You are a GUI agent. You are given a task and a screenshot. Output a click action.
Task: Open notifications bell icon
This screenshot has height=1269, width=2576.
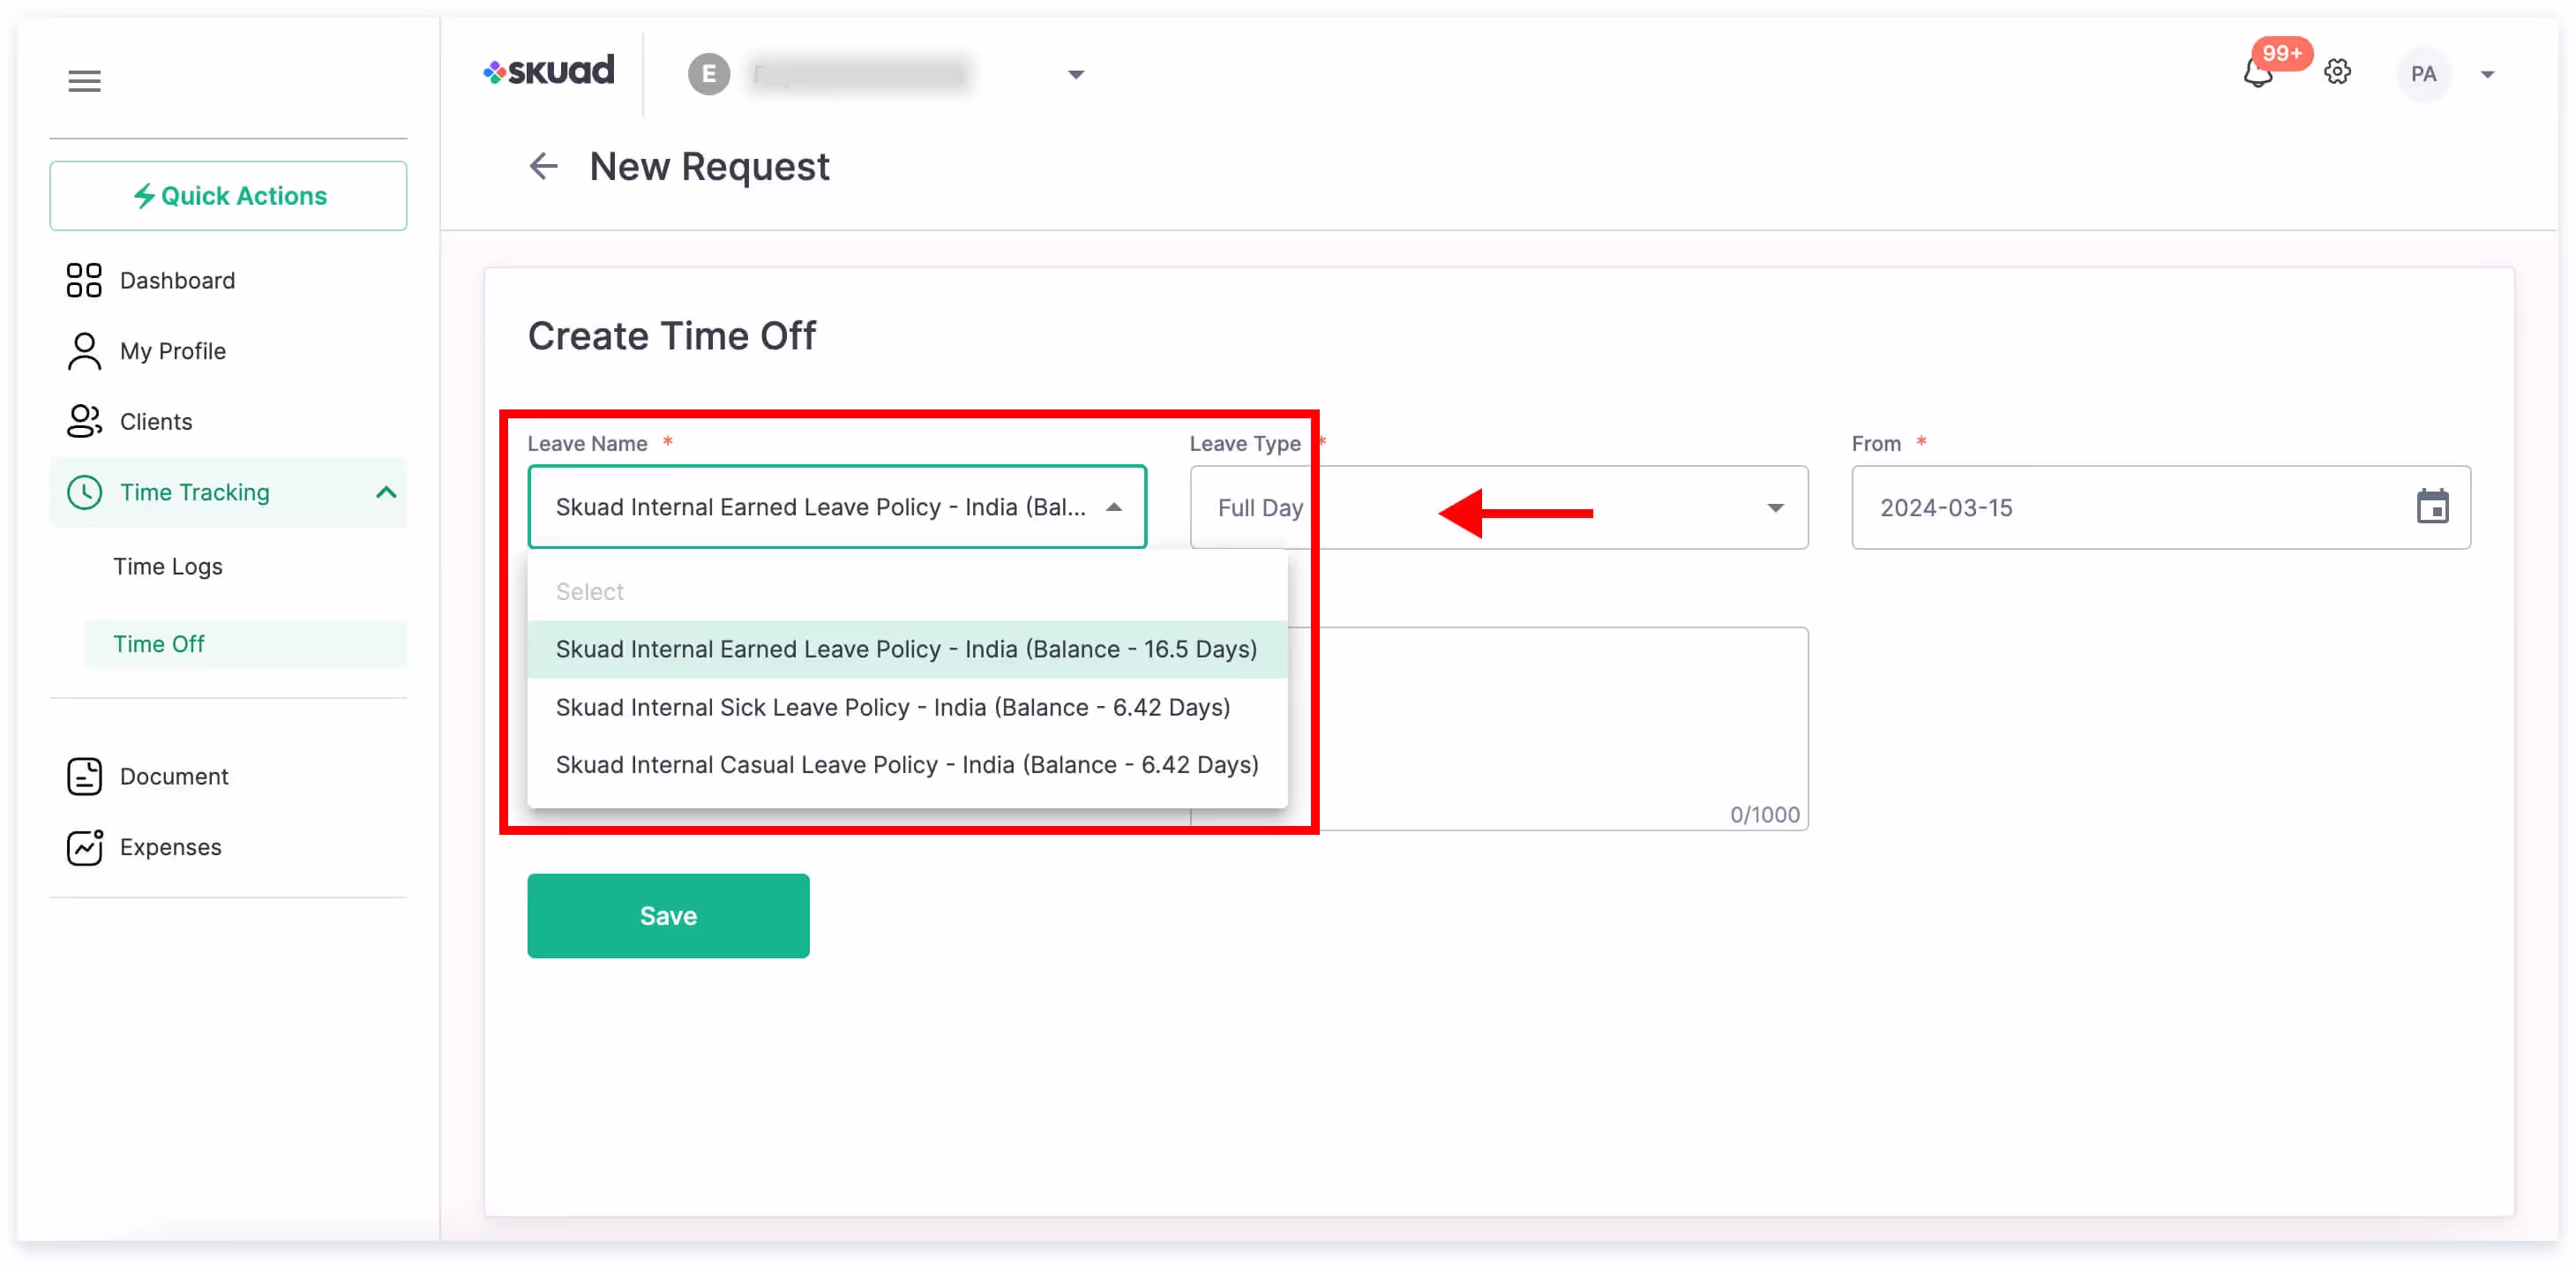point(2257,73)
